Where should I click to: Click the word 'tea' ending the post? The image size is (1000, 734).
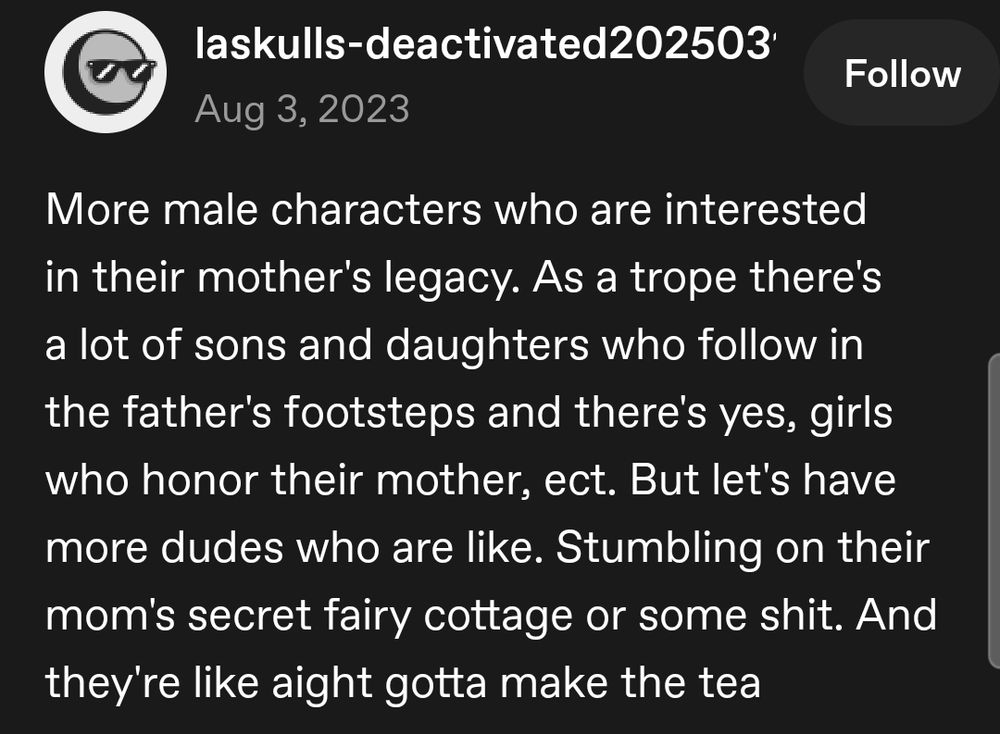[x=730, y=683]
